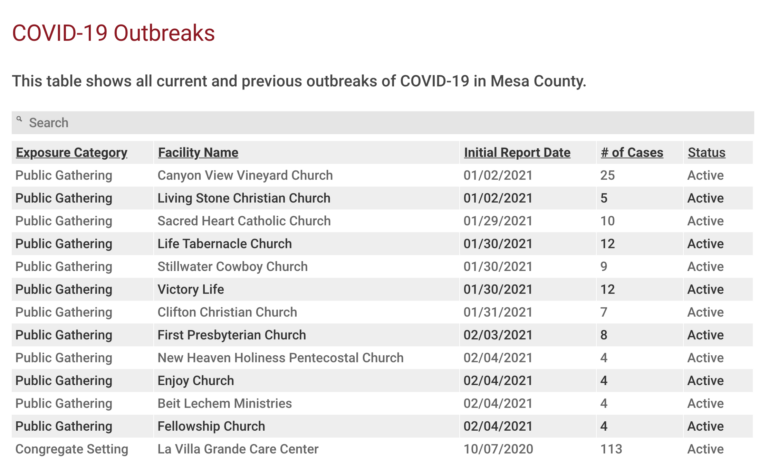Sort table by Status column header
The image size is (768, 459).
[706, 152]
